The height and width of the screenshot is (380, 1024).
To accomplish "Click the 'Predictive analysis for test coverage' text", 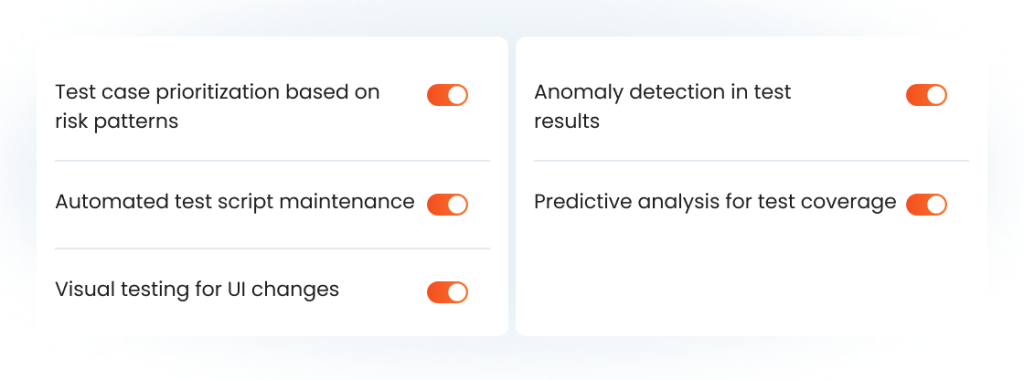I will coord(715,202).
